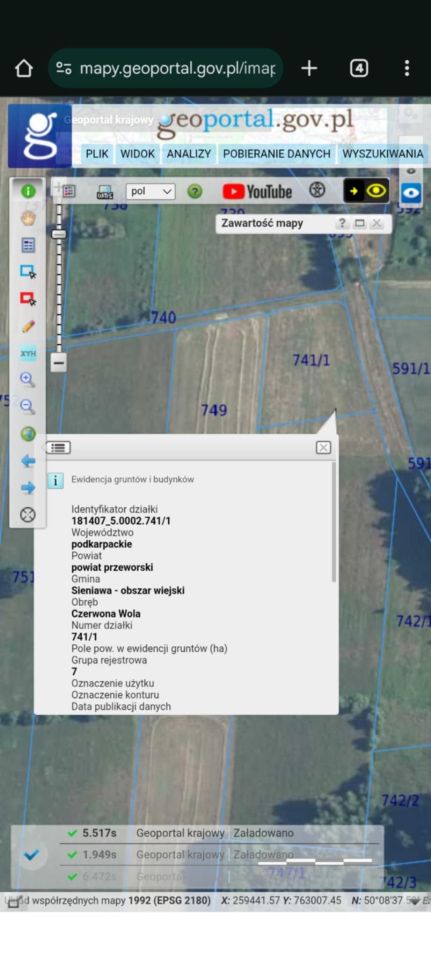
Task: Click the Zawartość mapy title
Action: tap(262, 223)
